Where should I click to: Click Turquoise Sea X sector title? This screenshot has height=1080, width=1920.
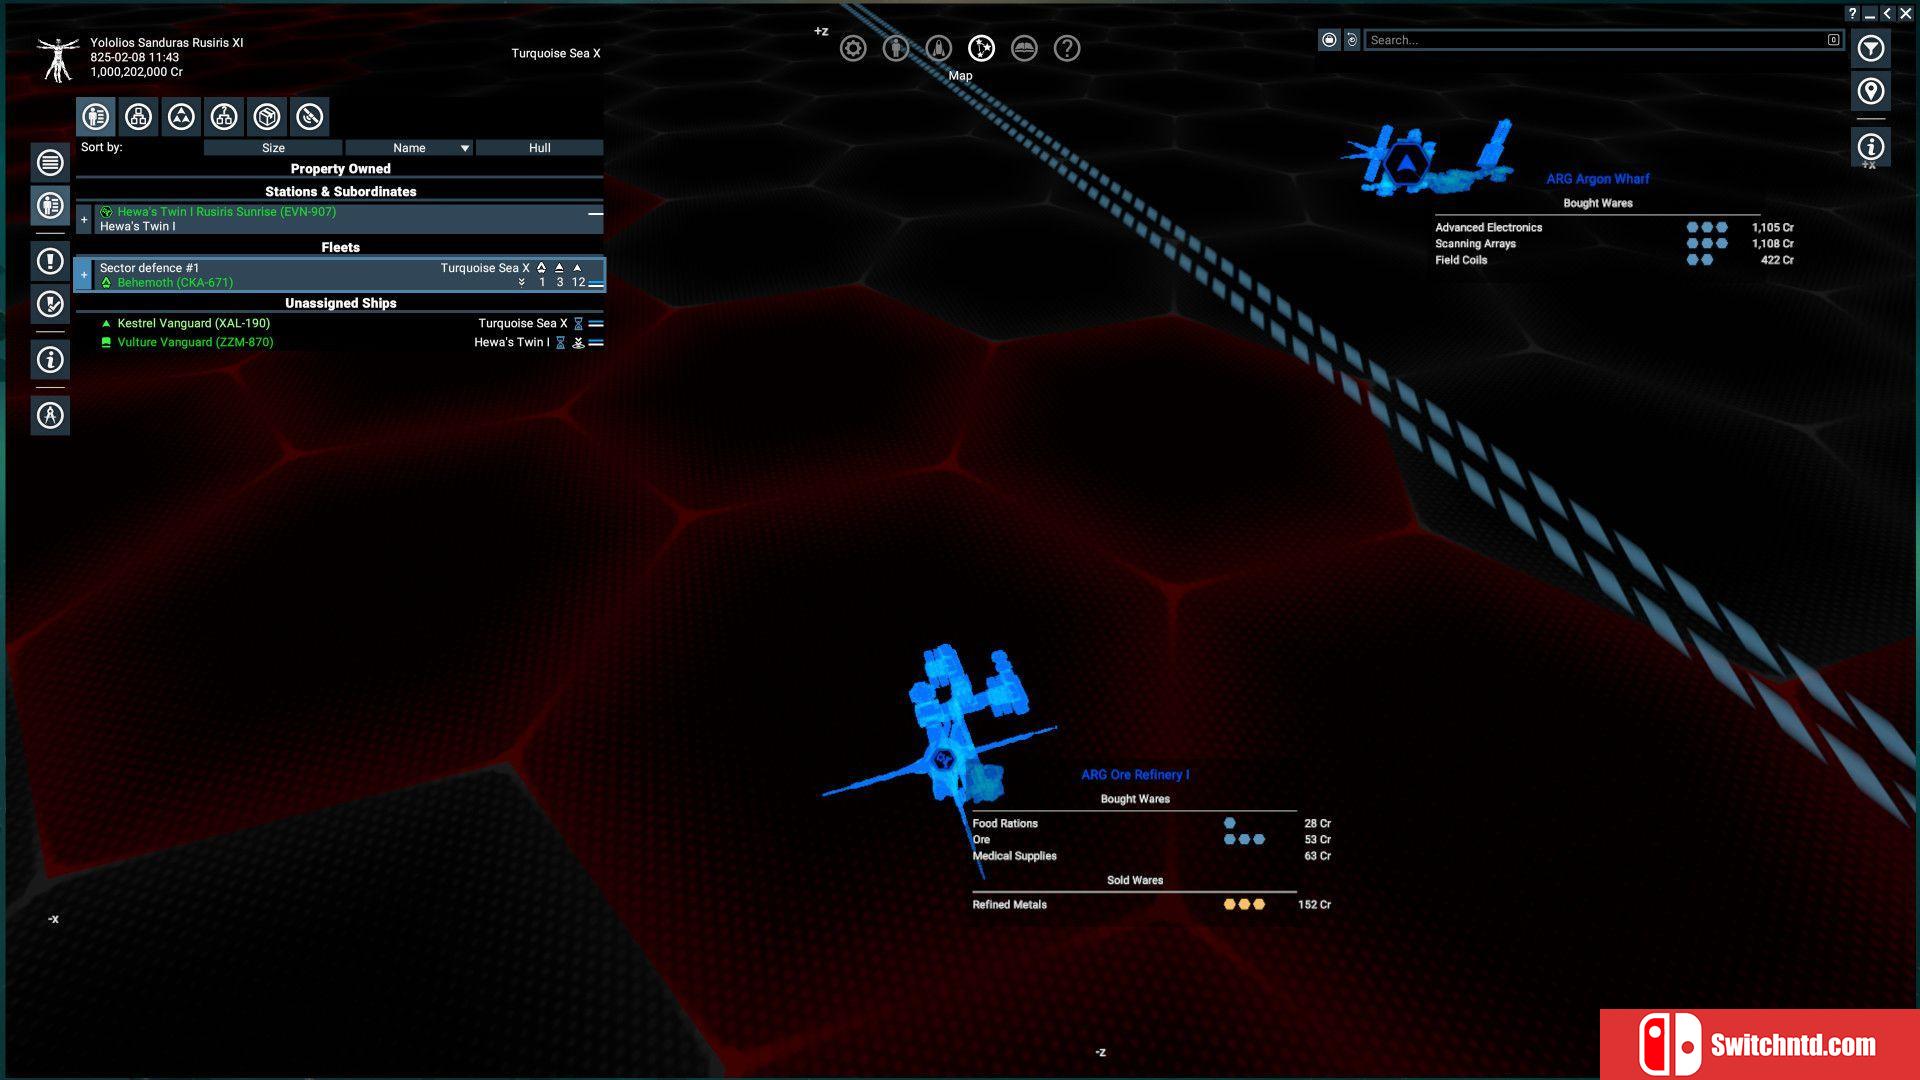click(x=556, y=53)
